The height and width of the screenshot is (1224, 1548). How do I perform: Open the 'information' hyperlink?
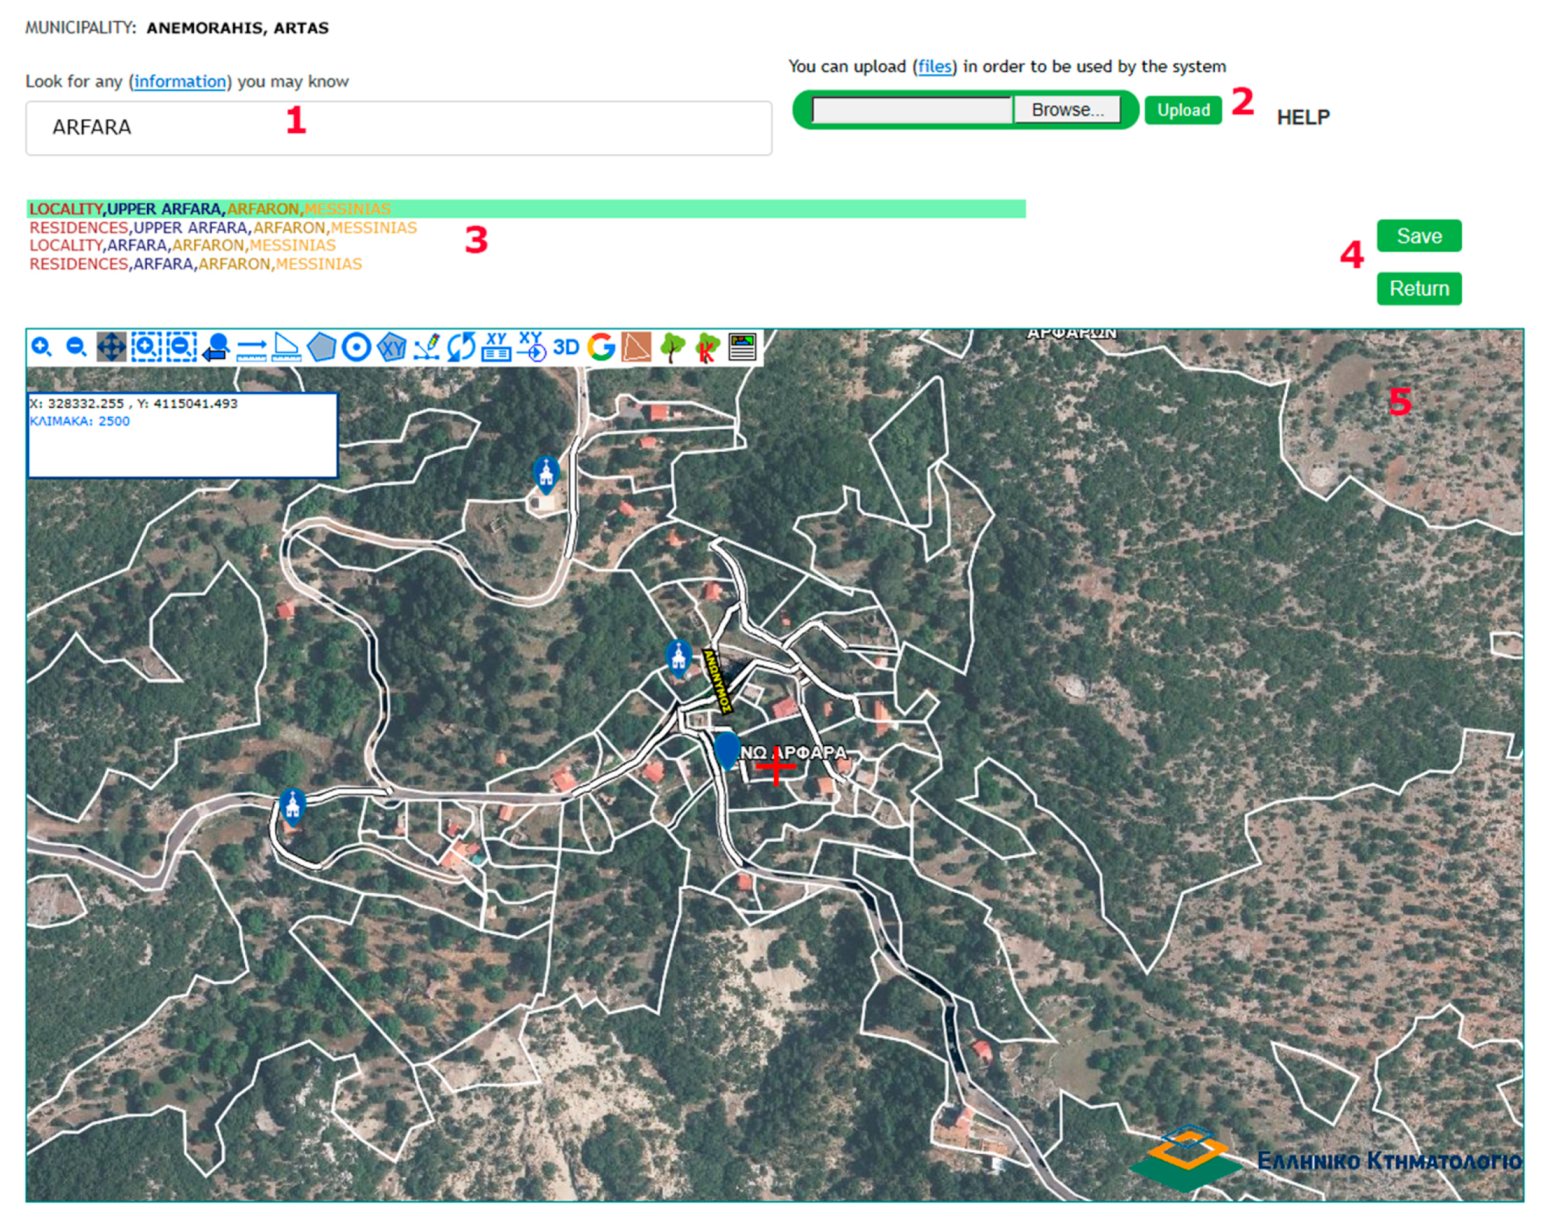(x=180, y=81)
